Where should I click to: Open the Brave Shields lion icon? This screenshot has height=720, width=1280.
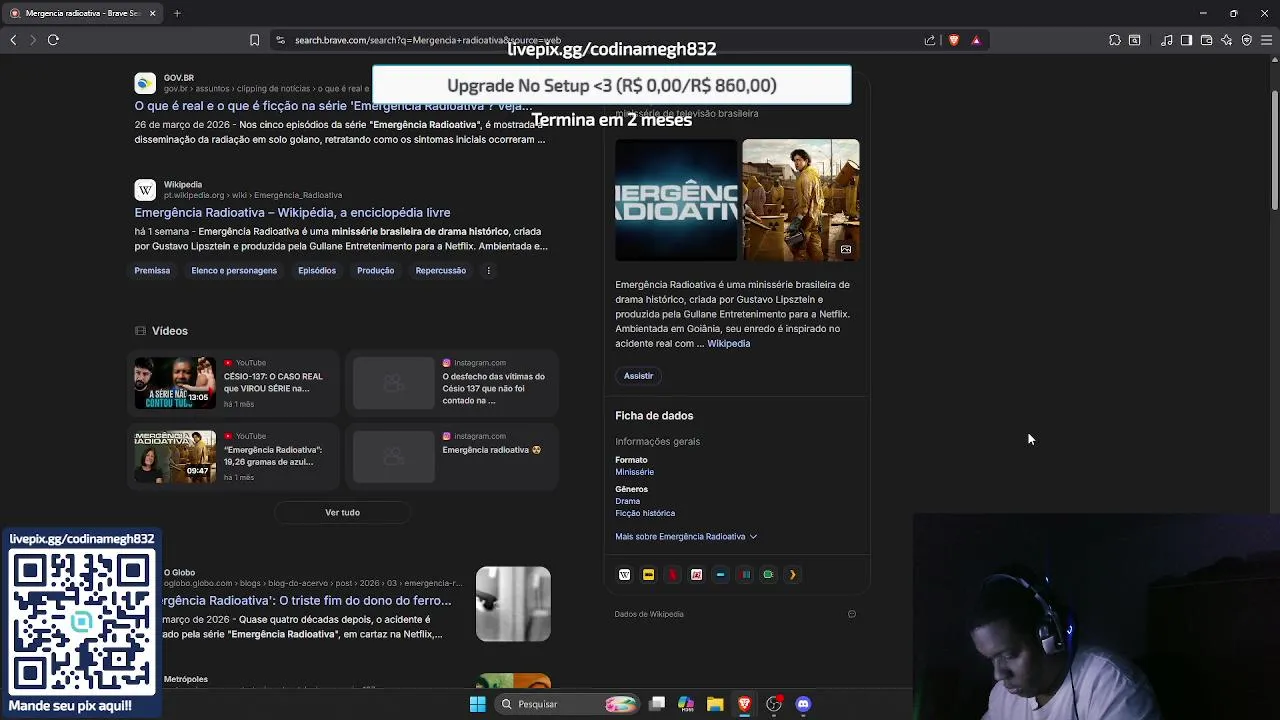click(954, 40)
